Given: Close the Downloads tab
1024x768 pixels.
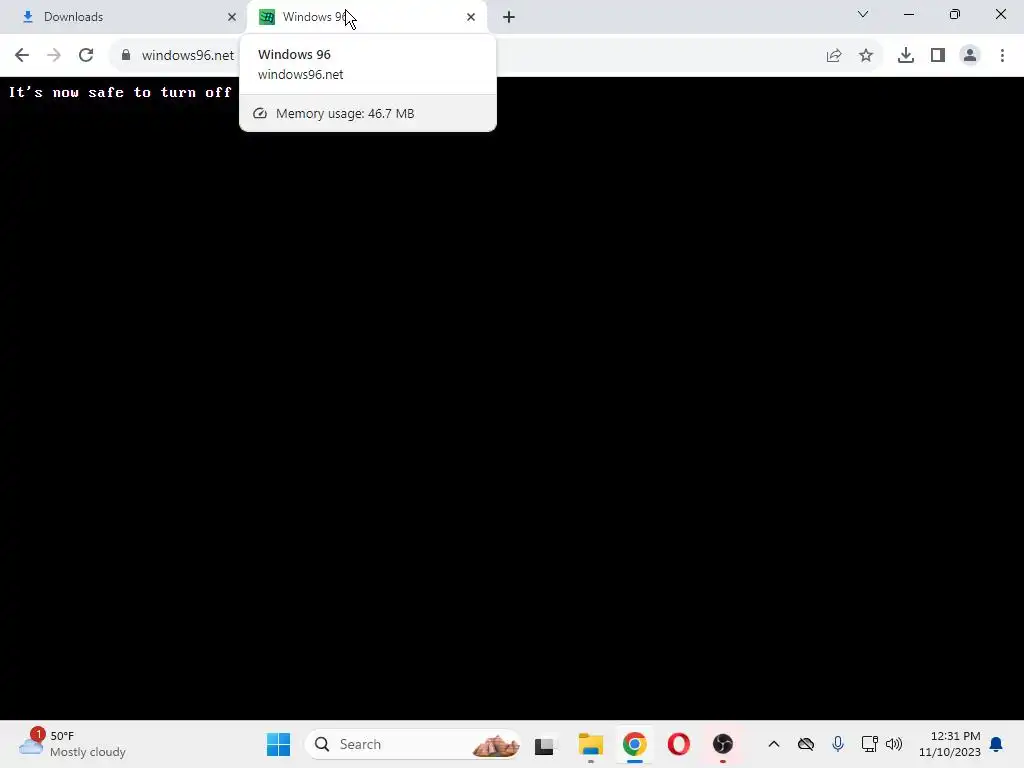Looking at the screenshot, I should 232,17.
